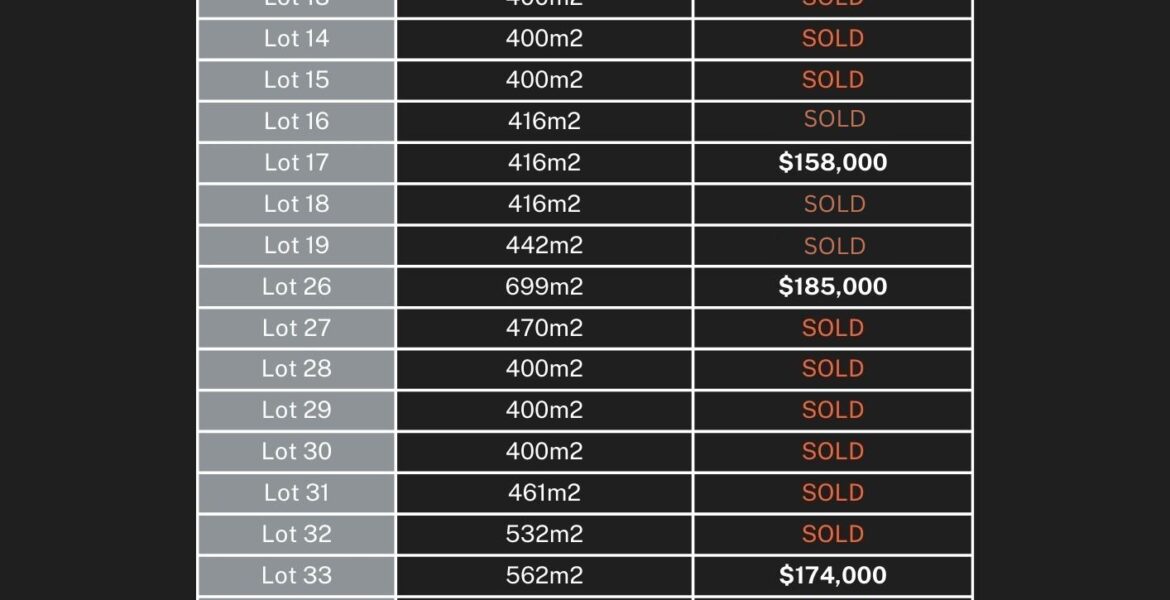Select the Lot 28 label cell
Image resolution: width=1170 pixels, height=600 pixels.
[296, 369]
